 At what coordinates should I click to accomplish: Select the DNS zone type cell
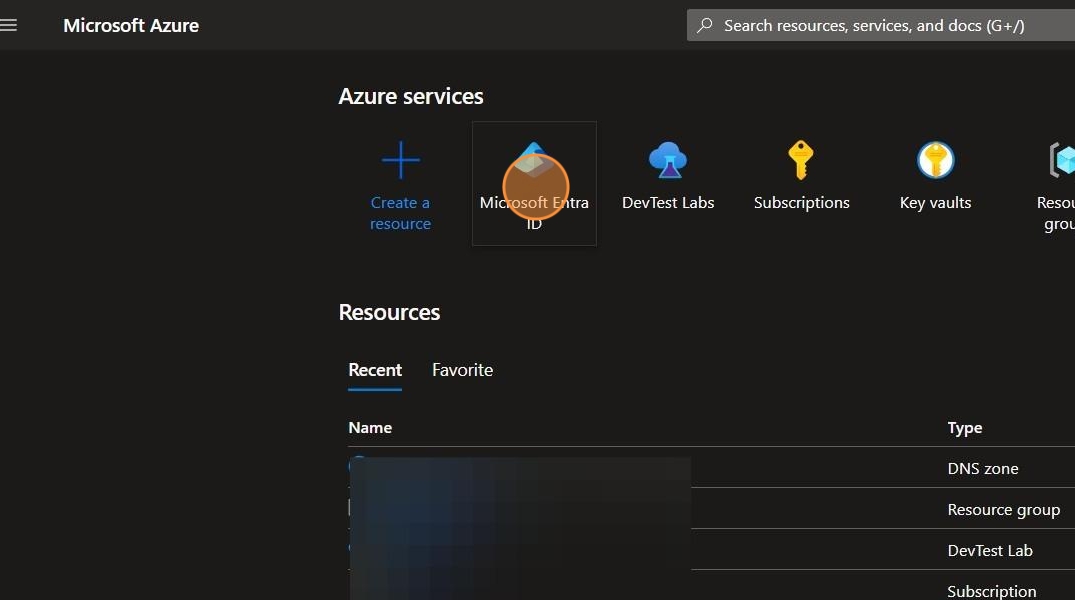(x=982, y=468)
